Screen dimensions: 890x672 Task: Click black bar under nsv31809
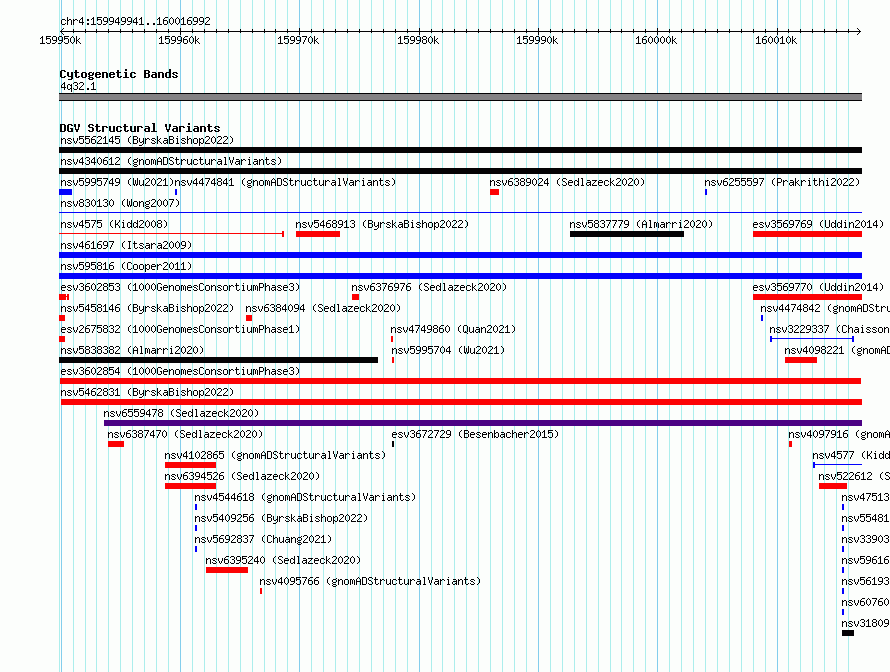click(848, 633)
